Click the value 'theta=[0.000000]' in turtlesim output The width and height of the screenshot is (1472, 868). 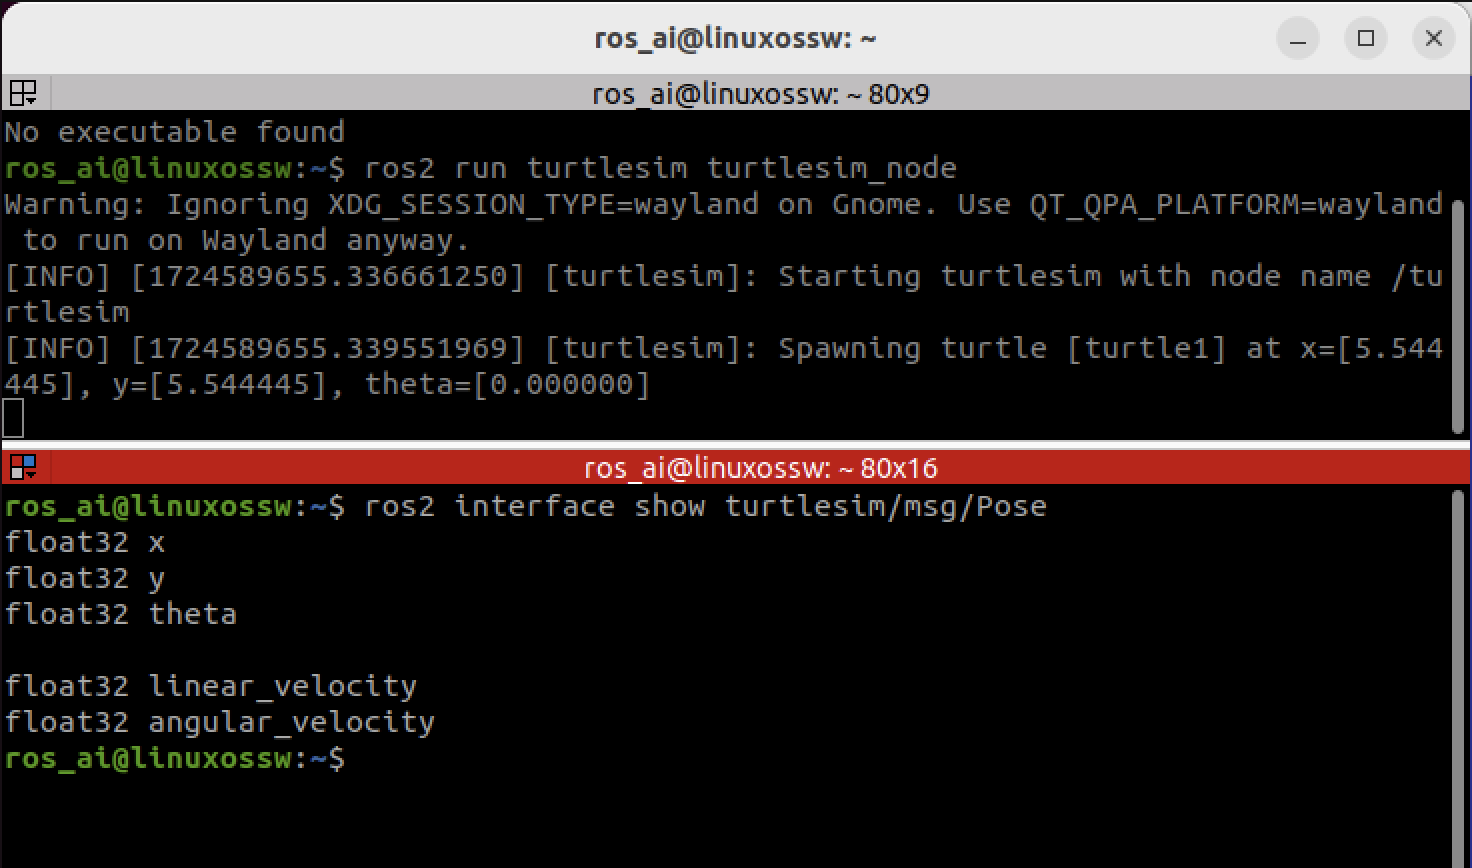pos(510,383)
